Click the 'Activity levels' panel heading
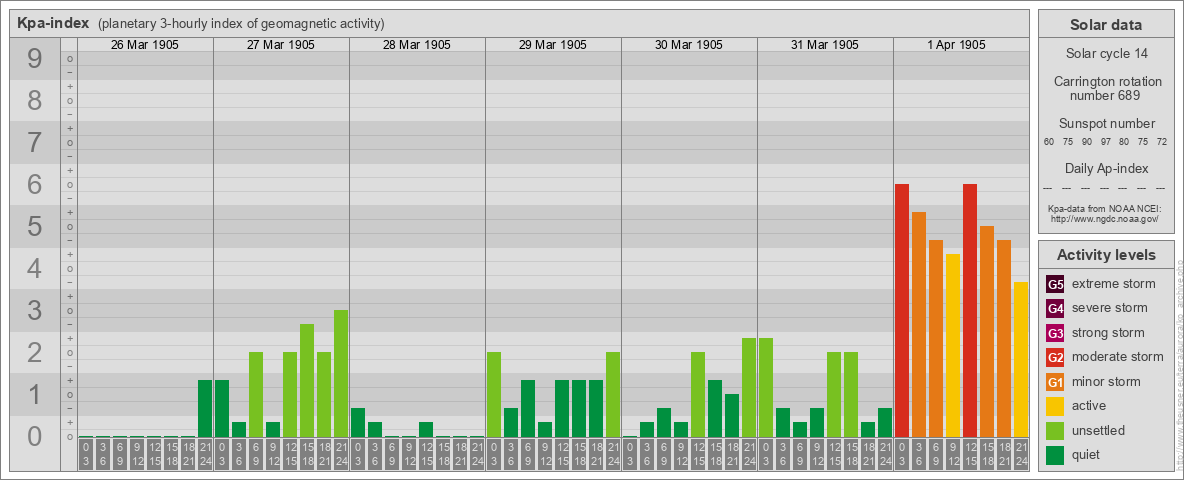Image resolution: width=1184 pixels, height=480 pixels. click(1105, 255)
